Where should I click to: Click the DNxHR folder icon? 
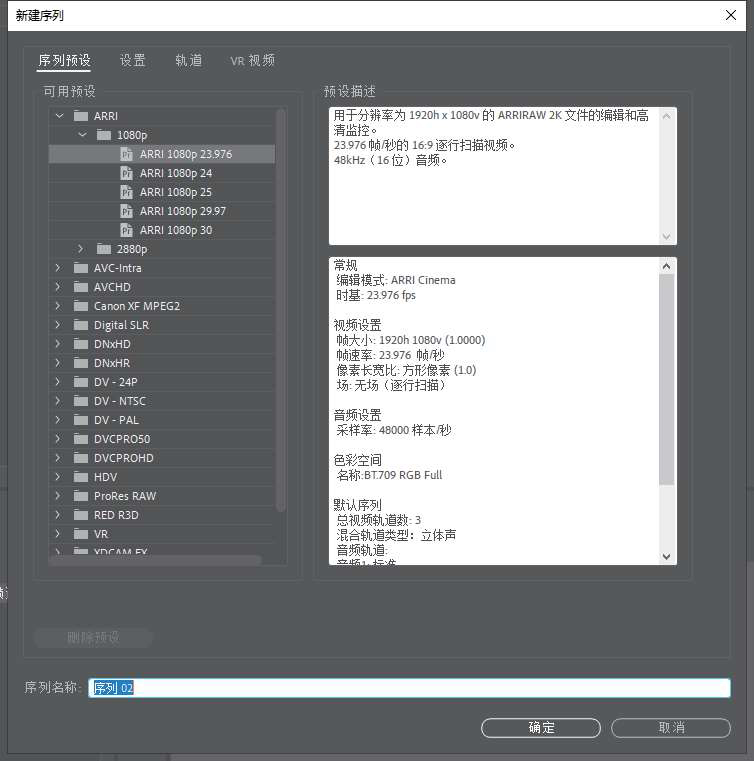pos(81,363)
